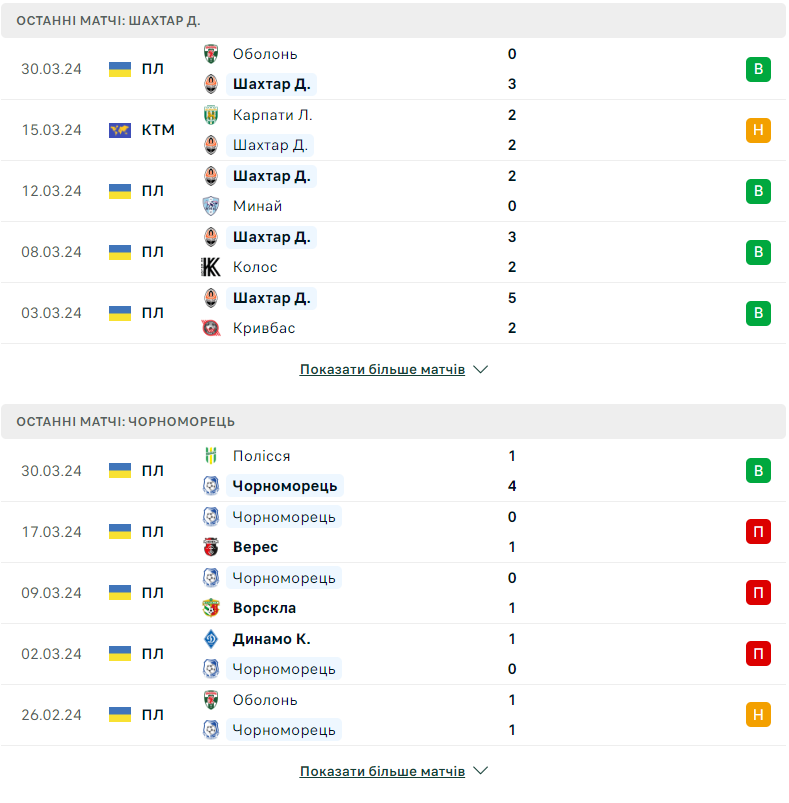Click the Динамо К. team logo
This screenshot has height=803, width=789.
click(x=211, y=639)
